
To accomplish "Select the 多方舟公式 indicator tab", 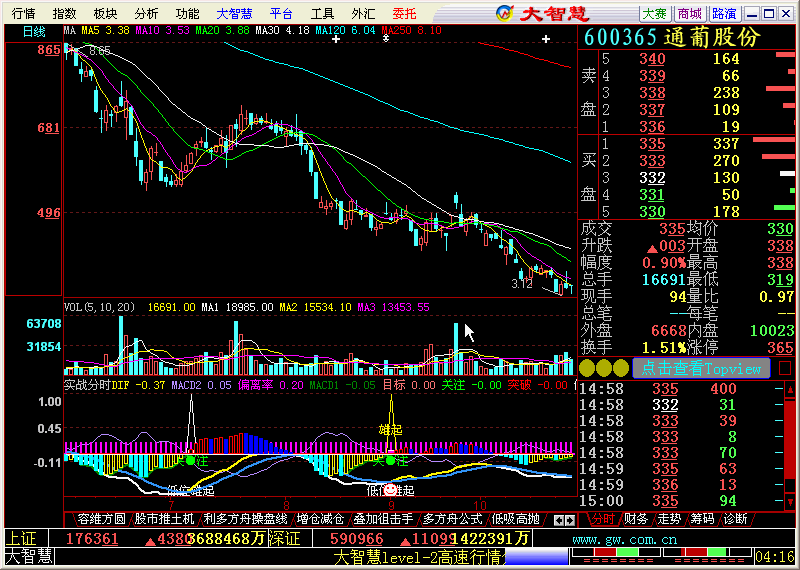I will pos(452,519).
